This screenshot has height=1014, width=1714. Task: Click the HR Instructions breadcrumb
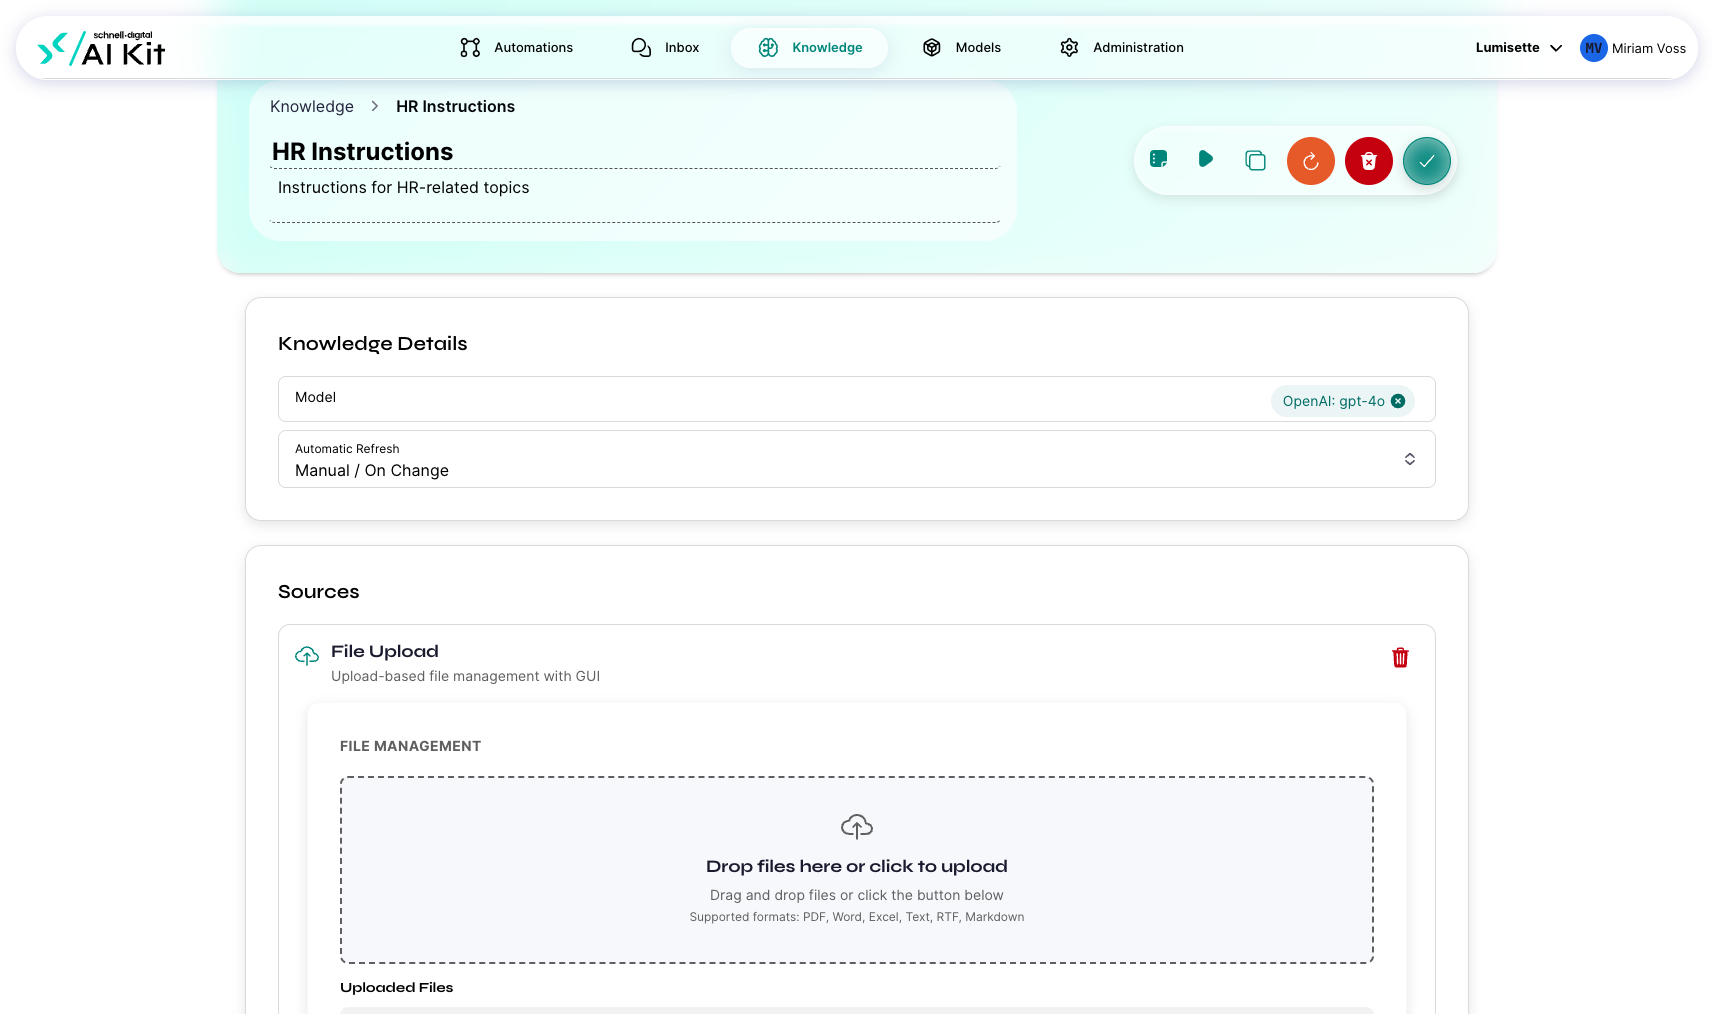tap(455, 106)
